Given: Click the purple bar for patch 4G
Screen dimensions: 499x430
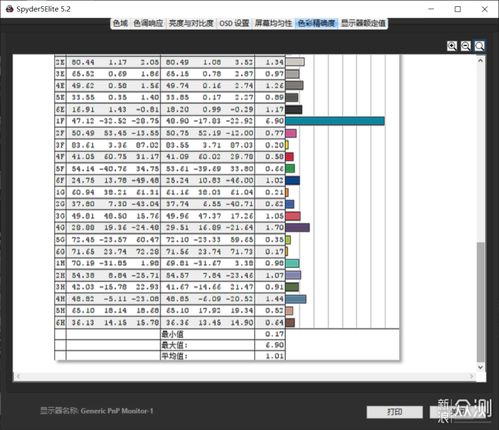Looking at the screenshot, I should click(298, 228).
